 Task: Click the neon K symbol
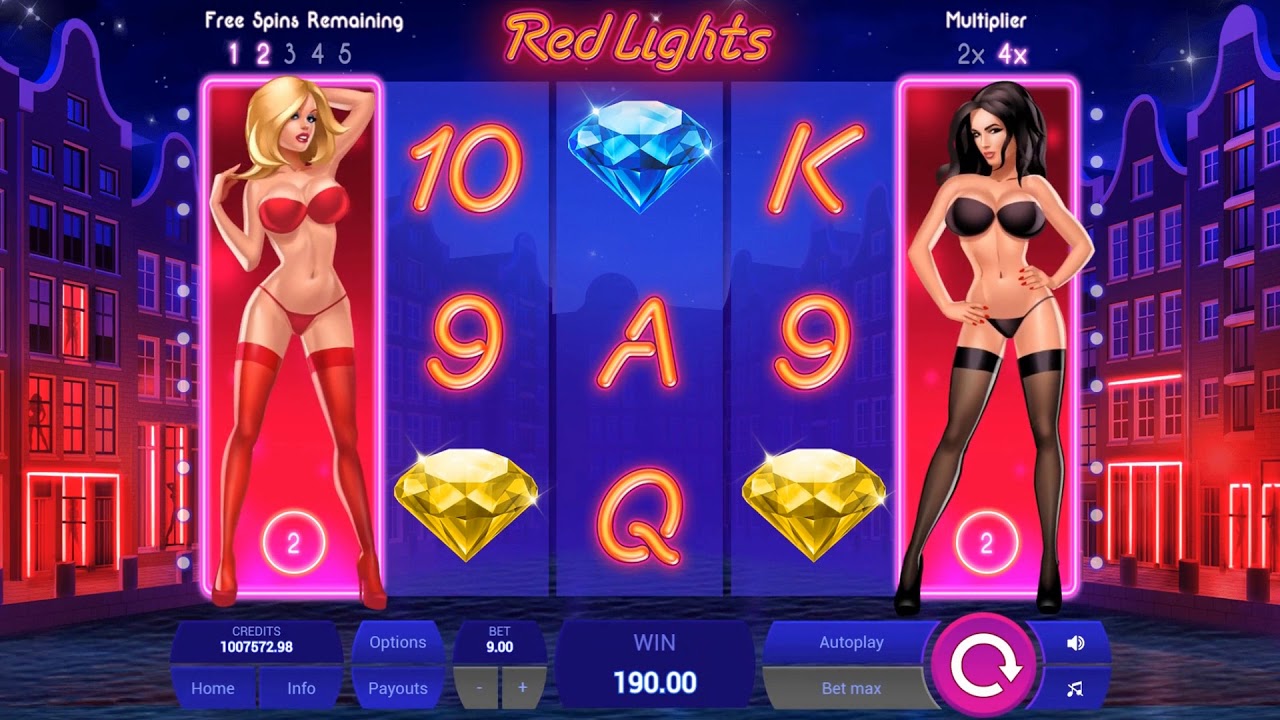click(x=815, y=168)
